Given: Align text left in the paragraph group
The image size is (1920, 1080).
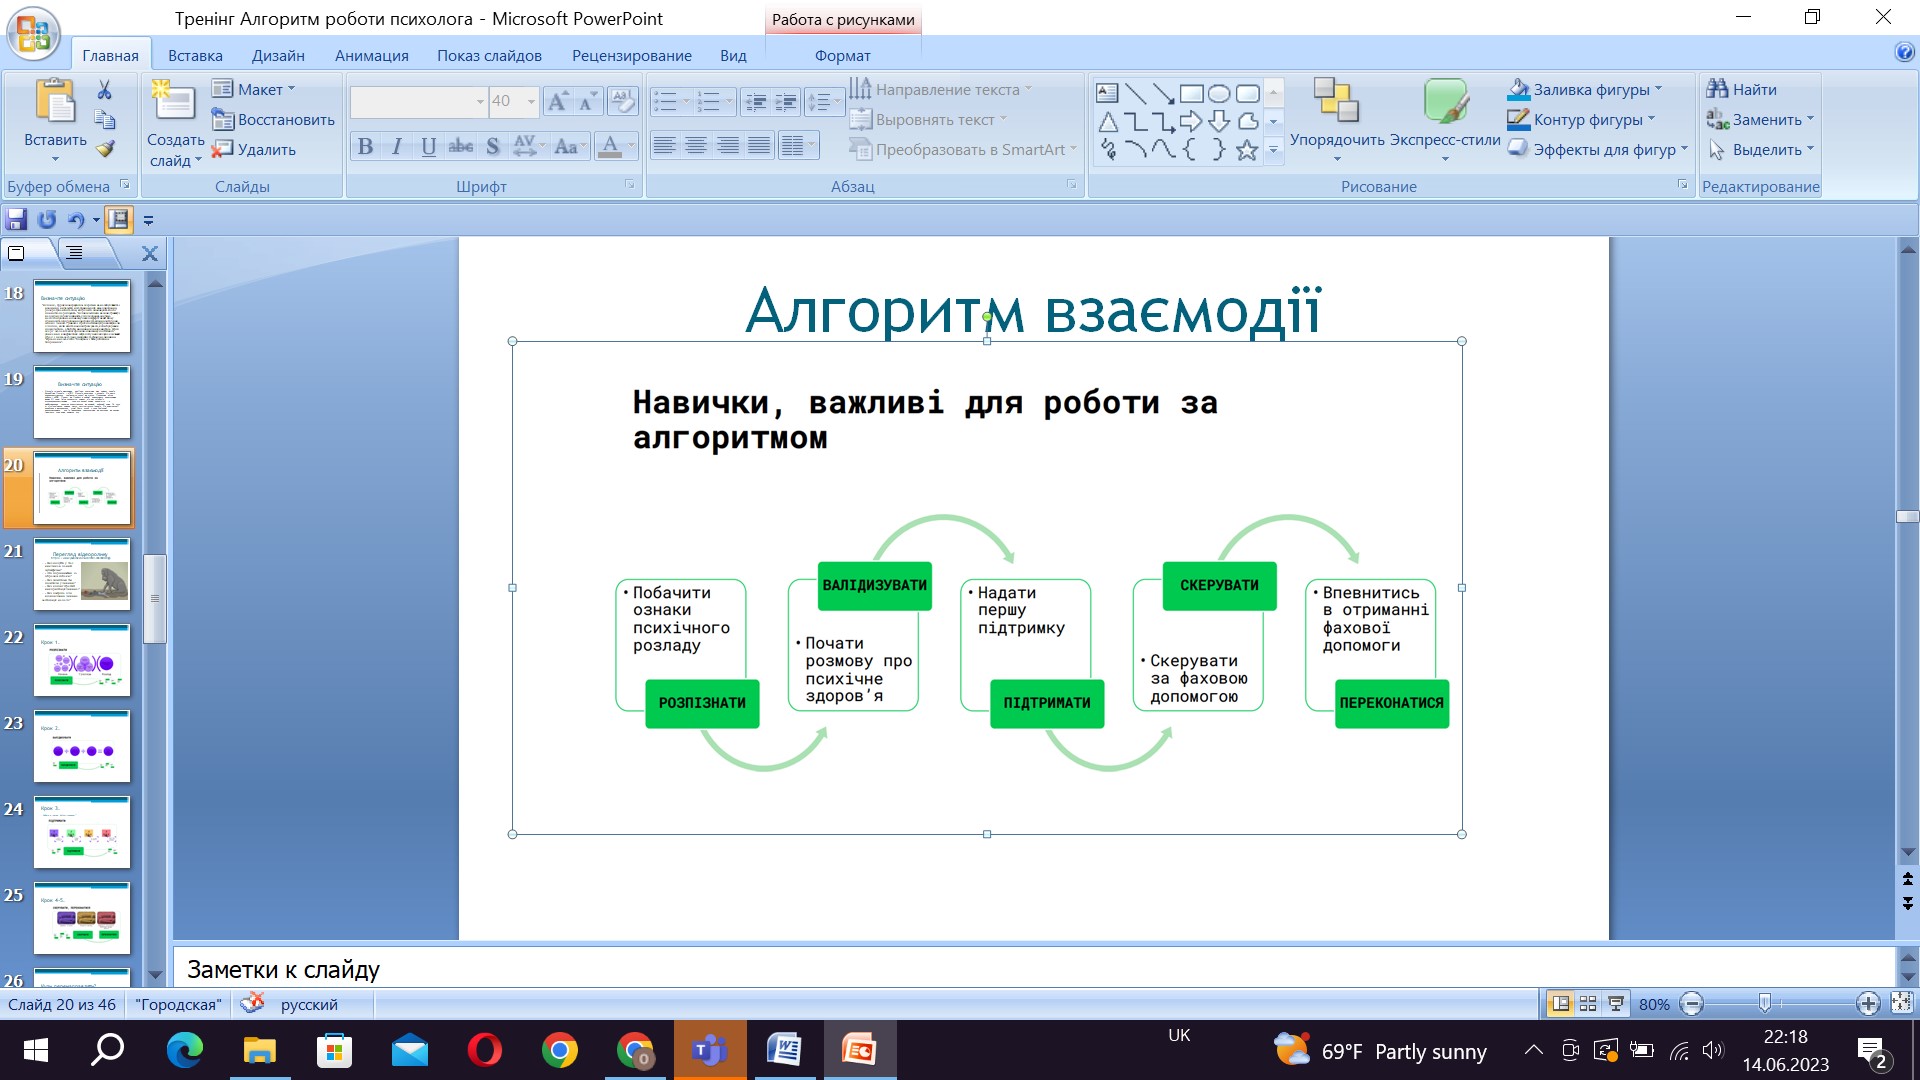Looking at the screenshot, I should point(664,146).
